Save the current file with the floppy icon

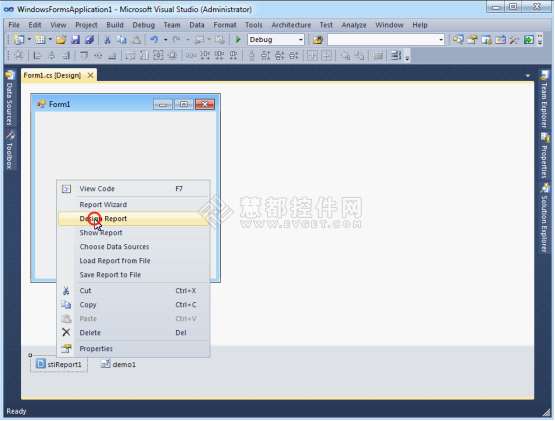pyautogui.click(x=75, y=40)
